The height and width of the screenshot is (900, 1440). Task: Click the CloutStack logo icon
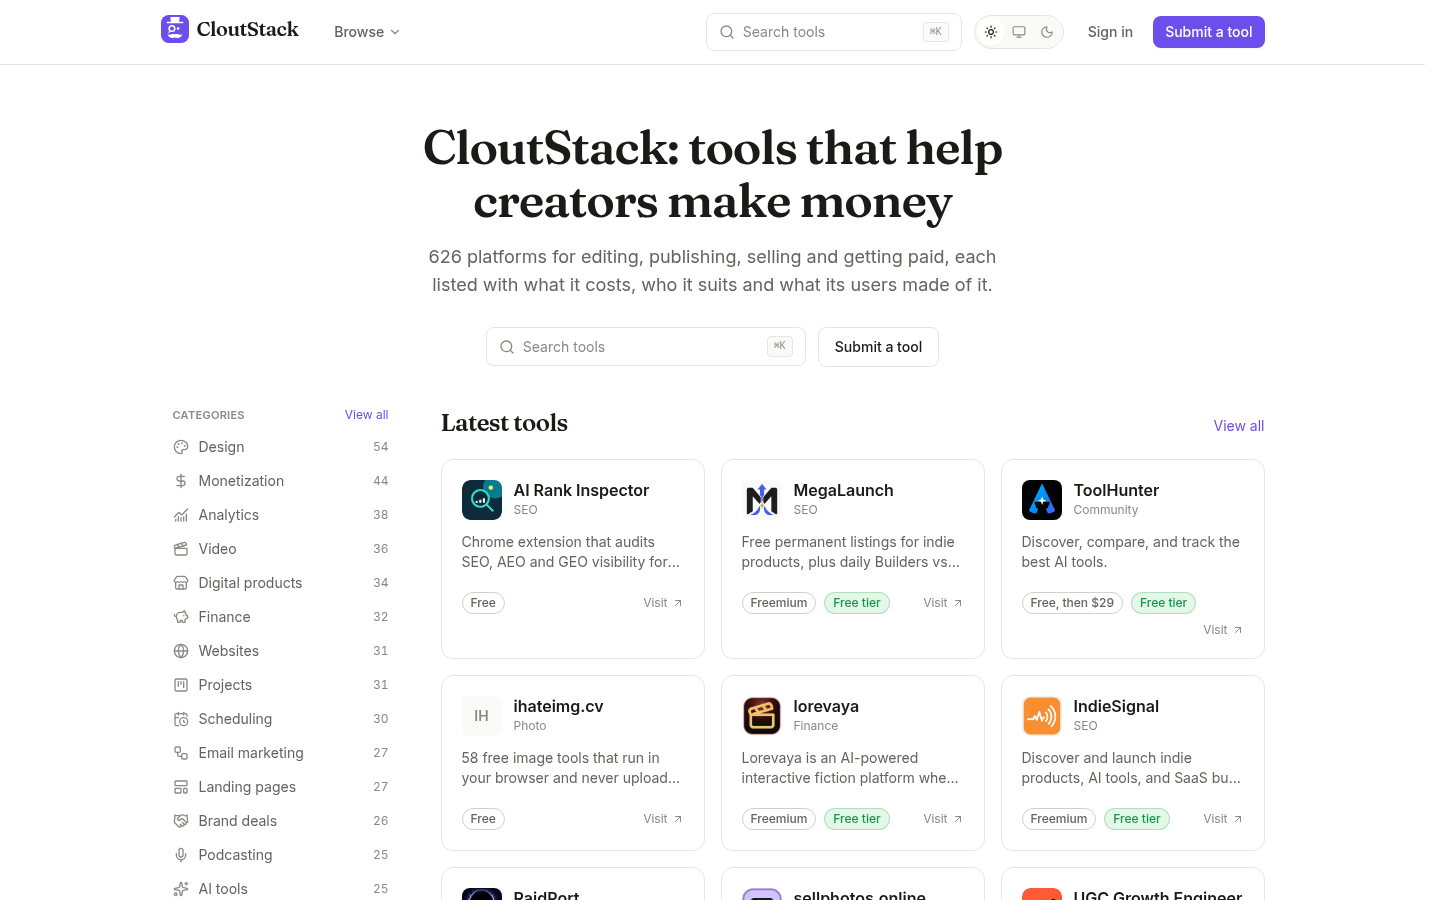coord(175,29)
